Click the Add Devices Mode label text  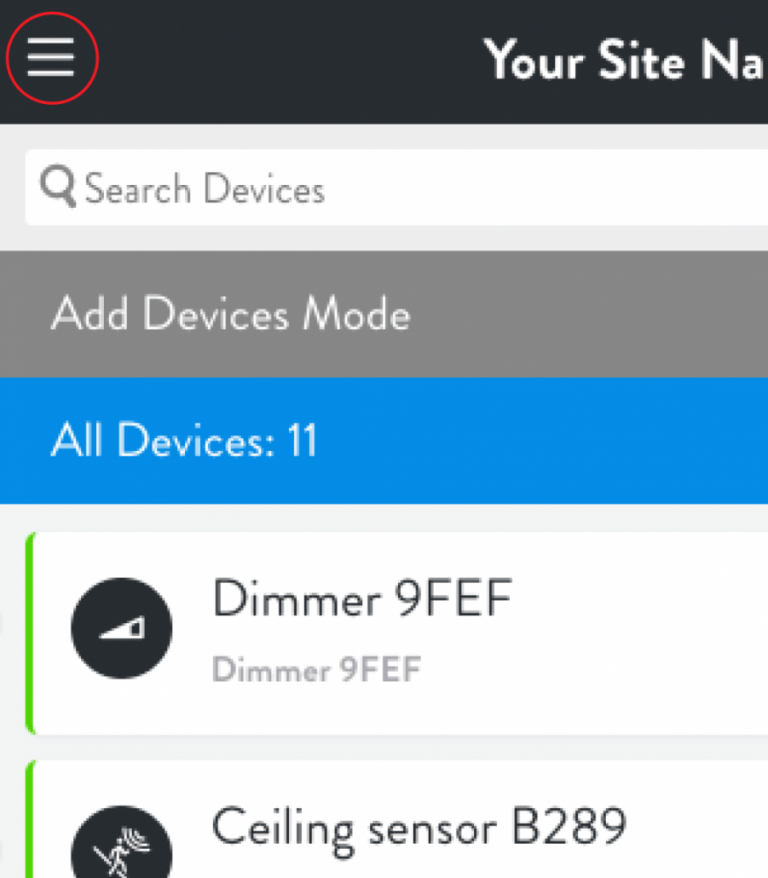230,314
